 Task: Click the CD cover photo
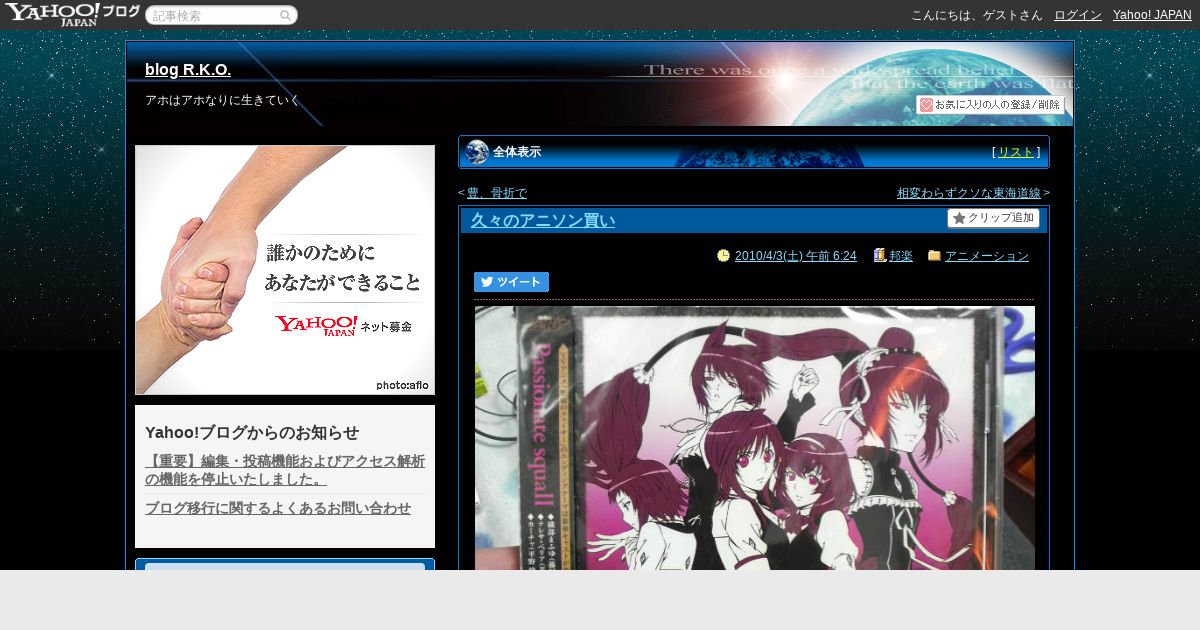click(755, 438)
